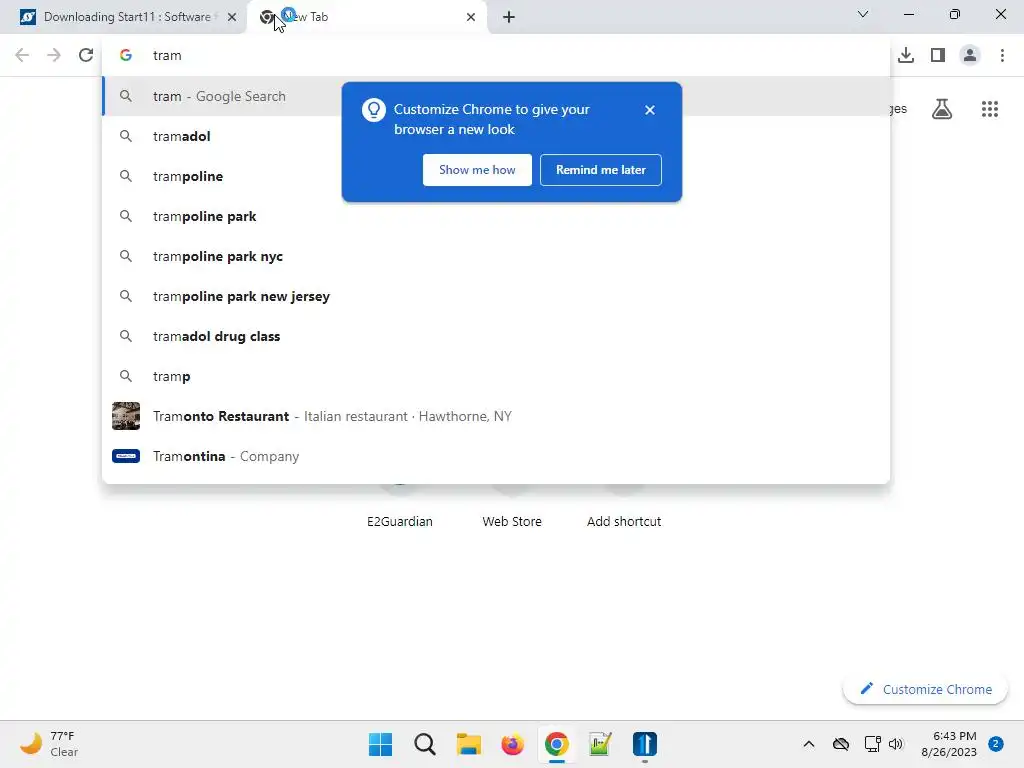Toggle the Chrome side panel icon
Screen dimensions: 1024x768
pos(938,56)
